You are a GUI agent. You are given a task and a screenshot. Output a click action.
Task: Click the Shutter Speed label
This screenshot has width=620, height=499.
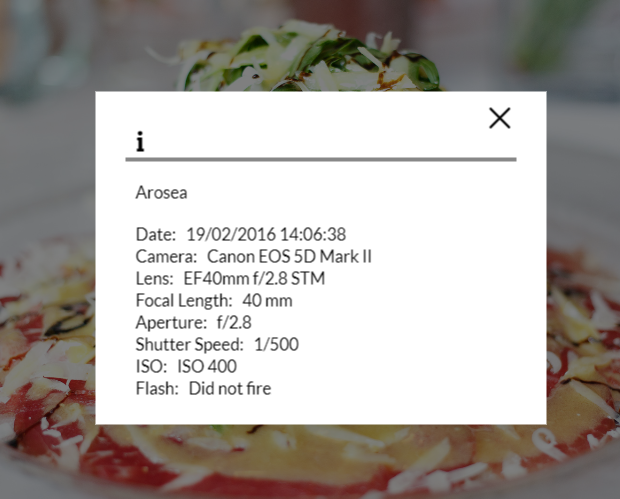[x=189, y=344]
